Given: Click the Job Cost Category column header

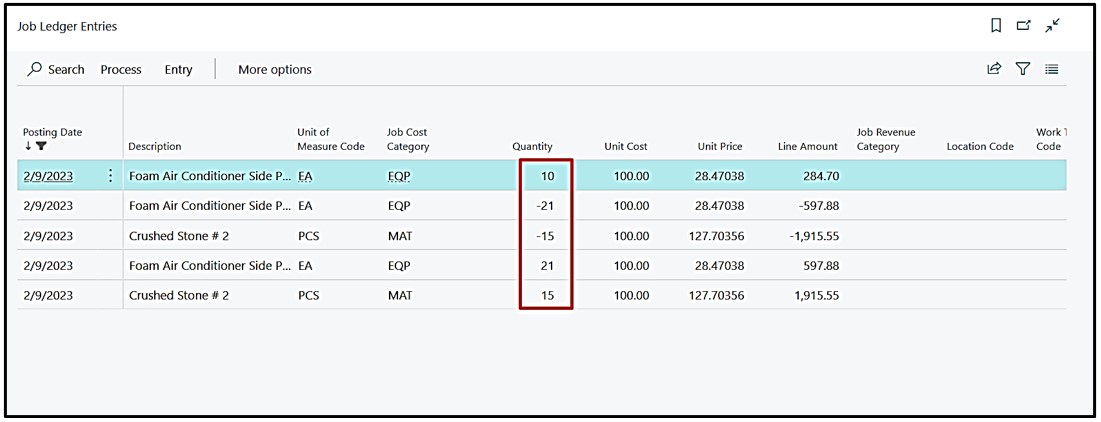Looking at the screenshot, I should tap(408, 139).
